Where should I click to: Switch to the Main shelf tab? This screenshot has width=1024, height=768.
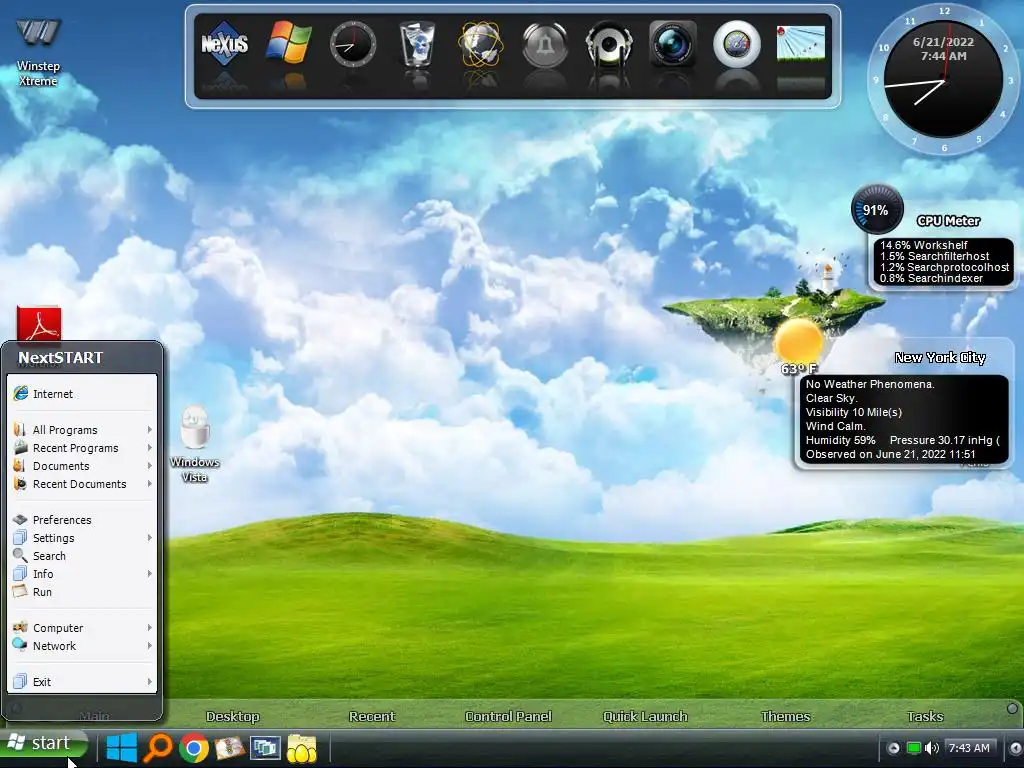pos(94,716)
